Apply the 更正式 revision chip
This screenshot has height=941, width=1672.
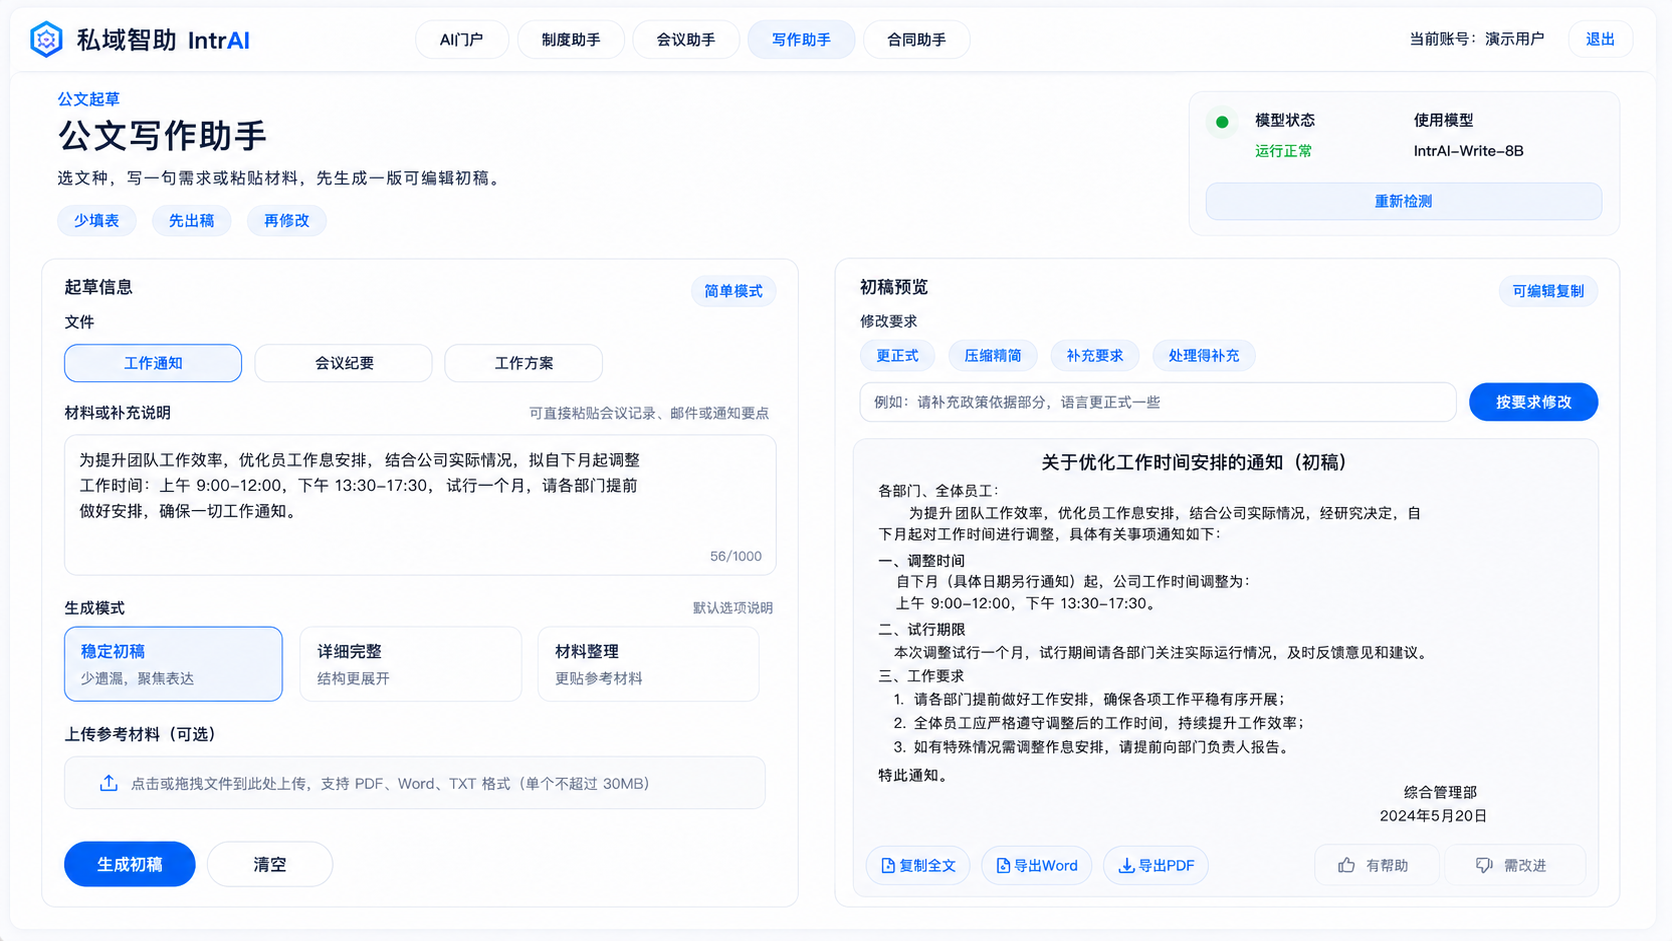coord(897,356)
